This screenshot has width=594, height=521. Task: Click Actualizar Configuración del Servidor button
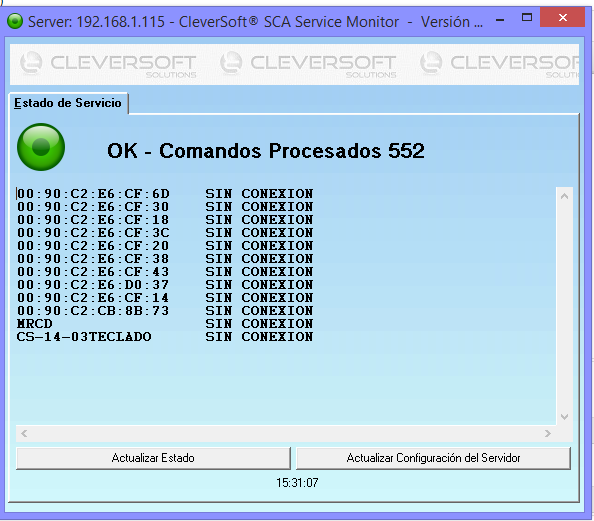click(x=433, y=458)
